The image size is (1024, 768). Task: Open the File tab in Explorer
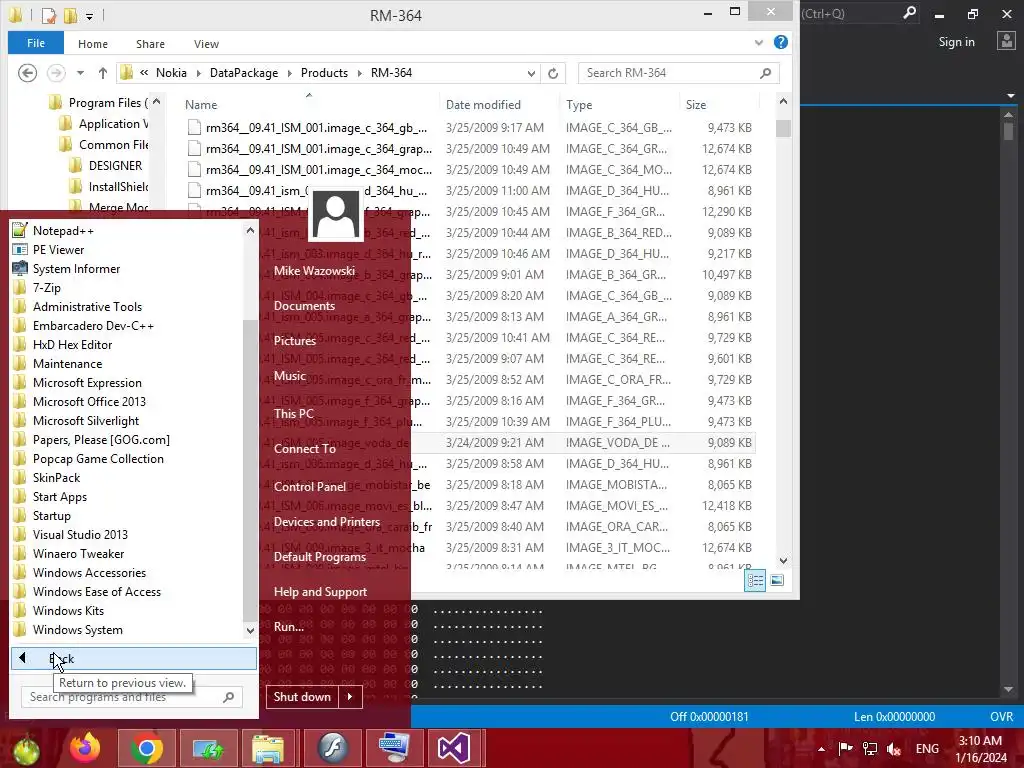[x=36, y=43]
